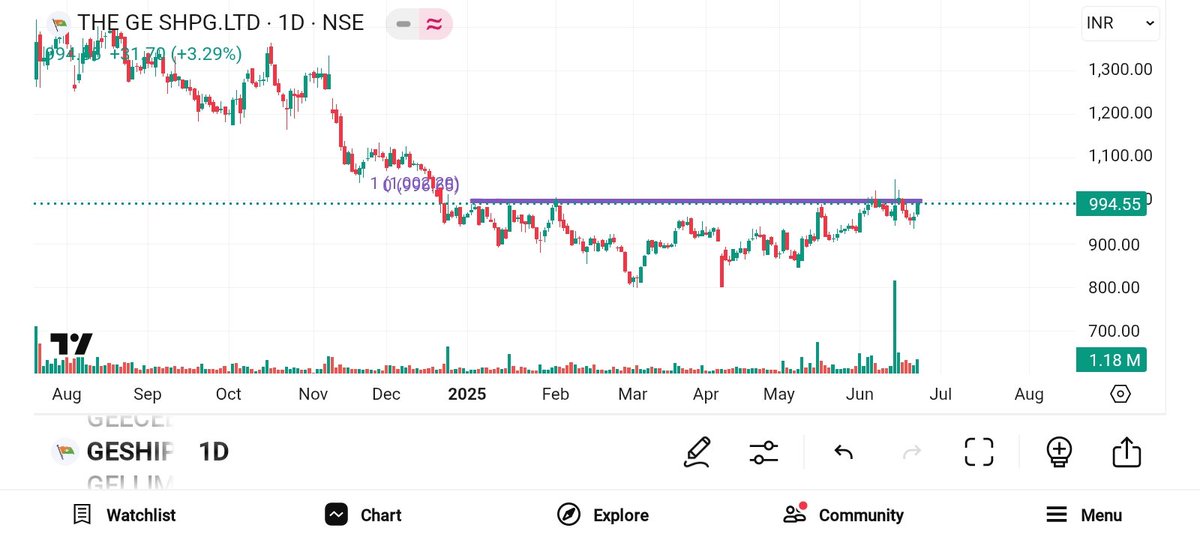Click the 1,200.00 price axis label
Screen dimensions: 1200x540
(x=1120, y=112)
